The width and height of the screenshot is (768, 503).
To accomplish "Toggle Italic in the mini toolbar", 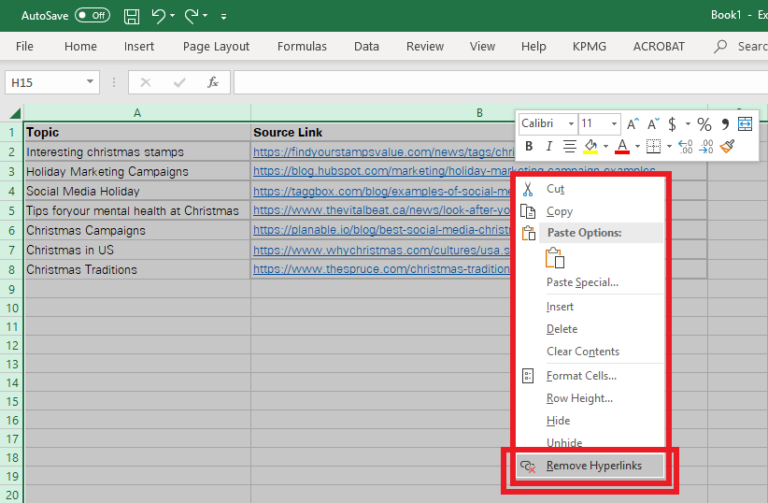I will tap(547, 147).
